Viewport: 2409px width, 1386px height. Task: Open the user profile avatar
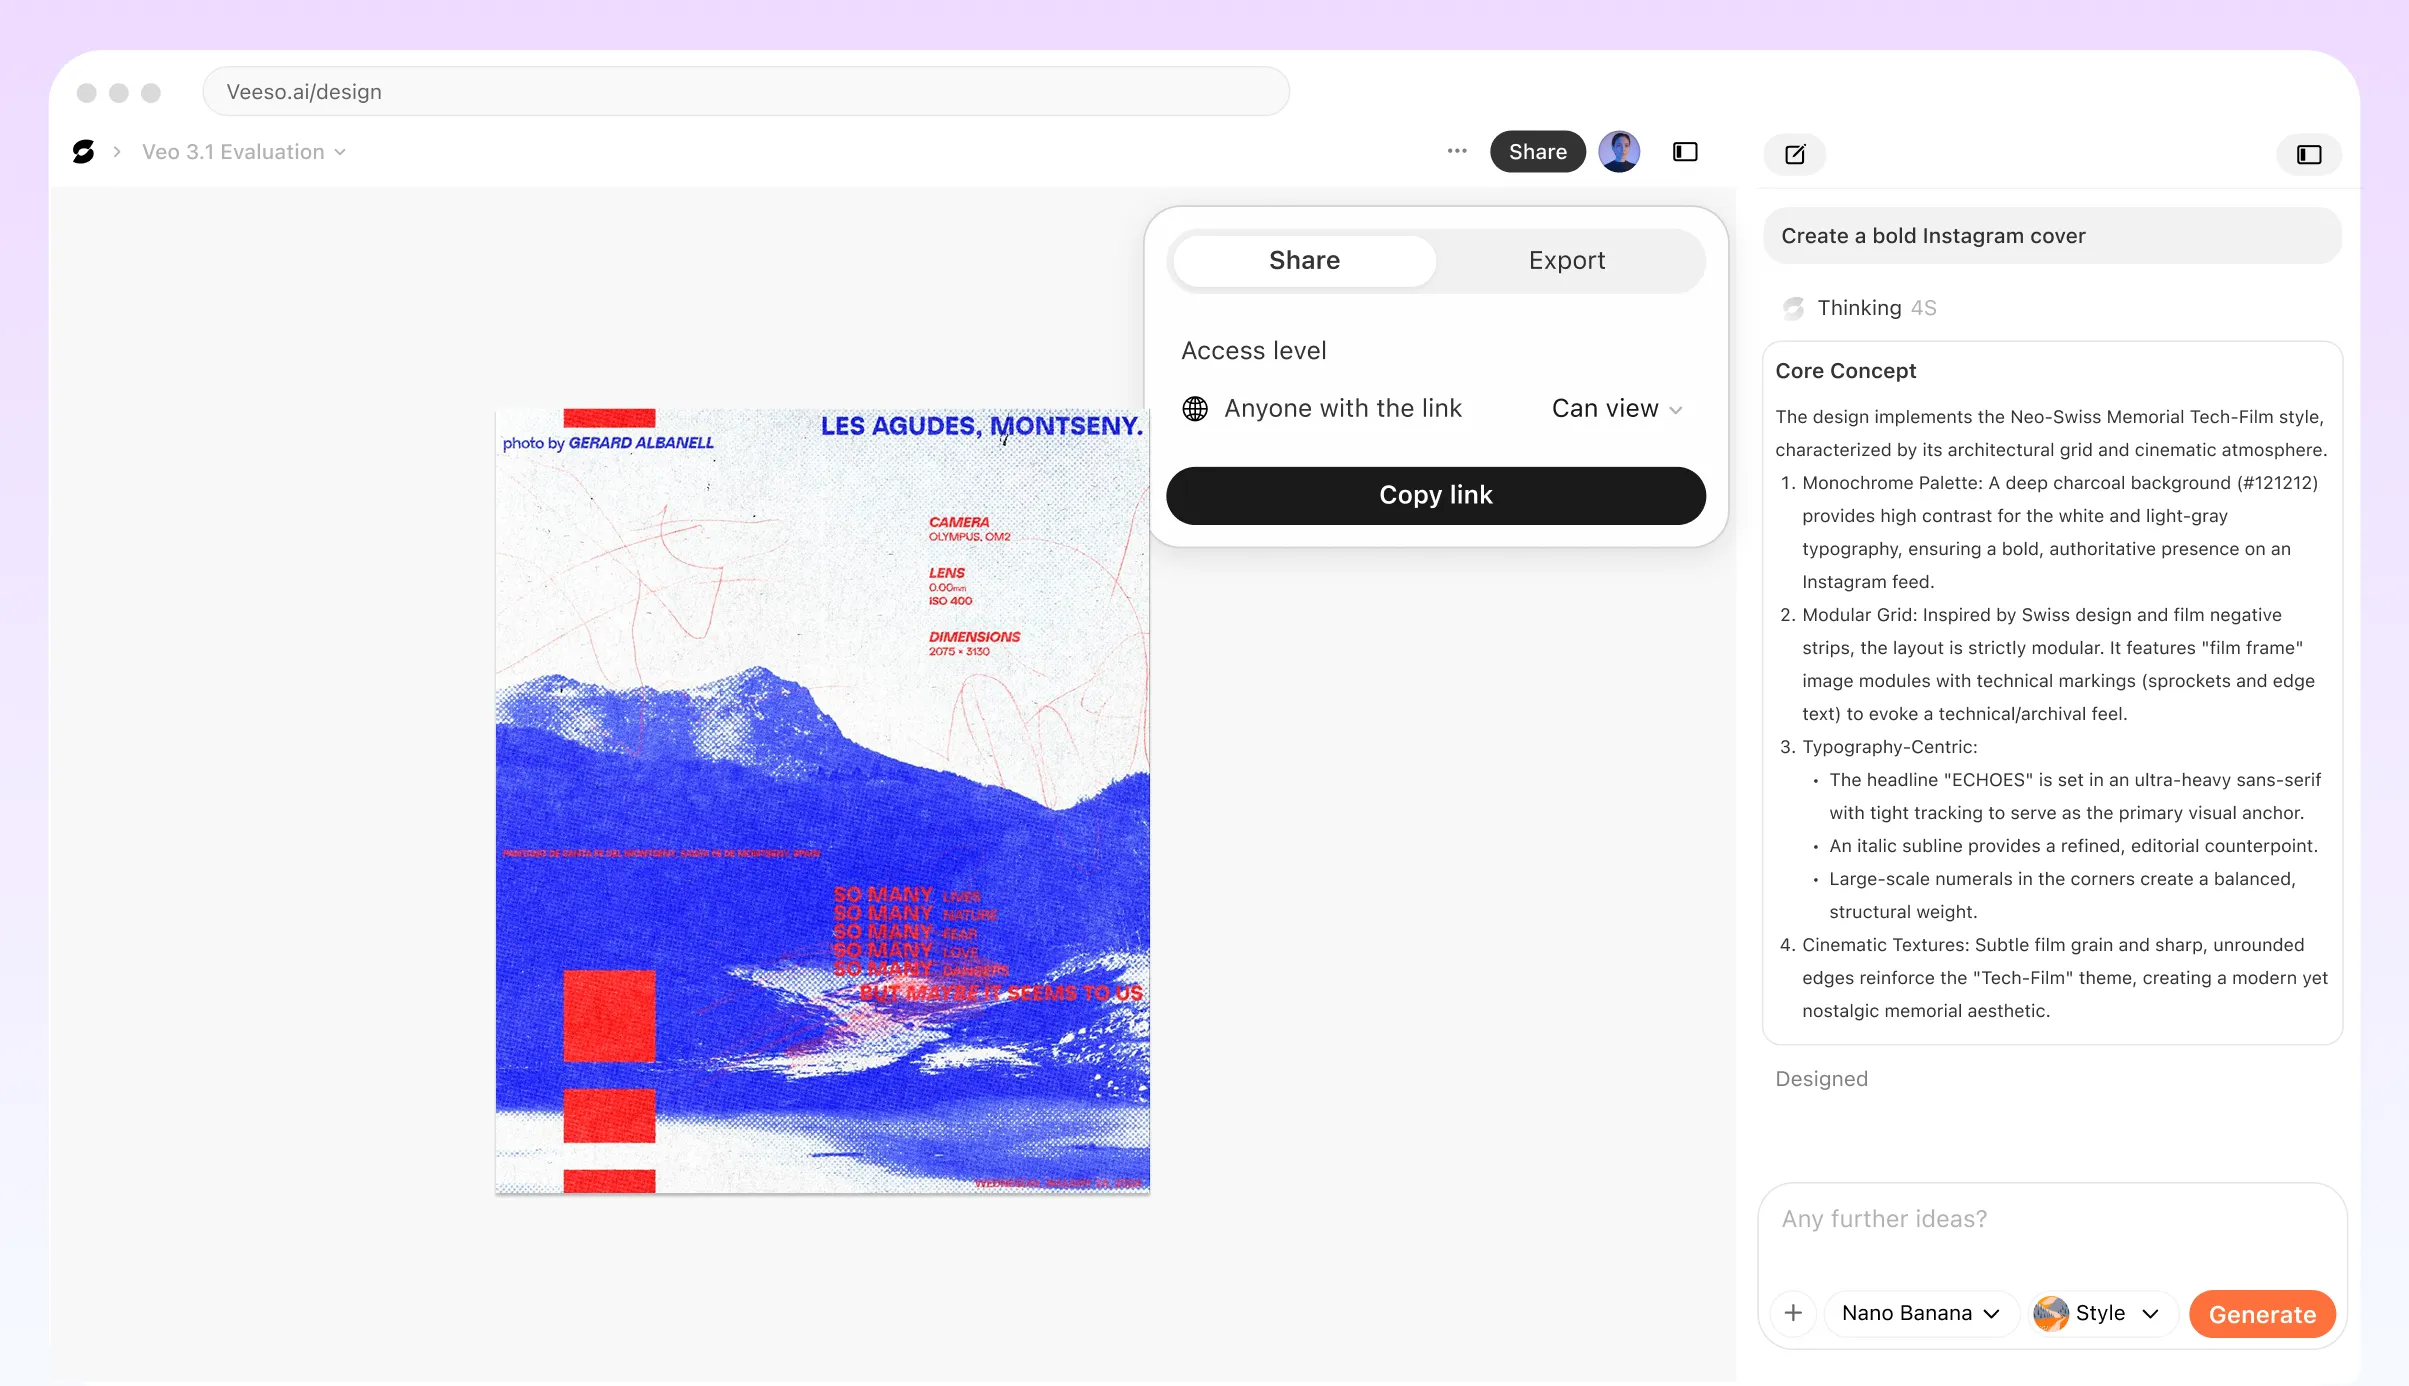[1619, 151]
